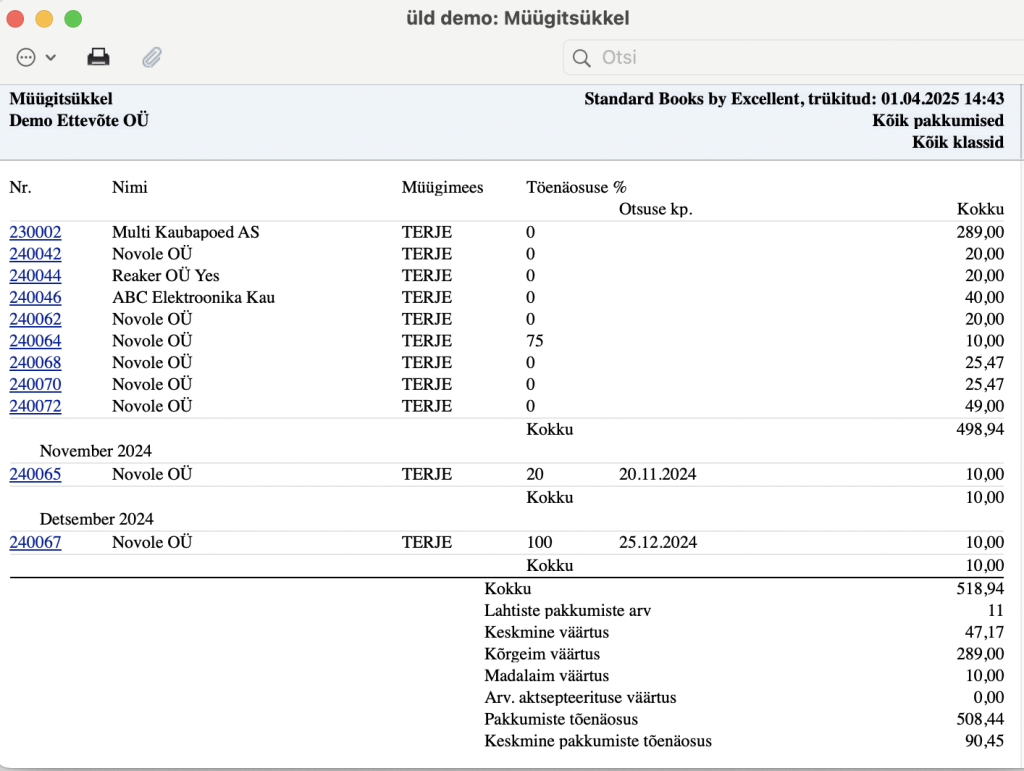
Task: Open quotation 230002 link
Action: (x=35, y=232)
